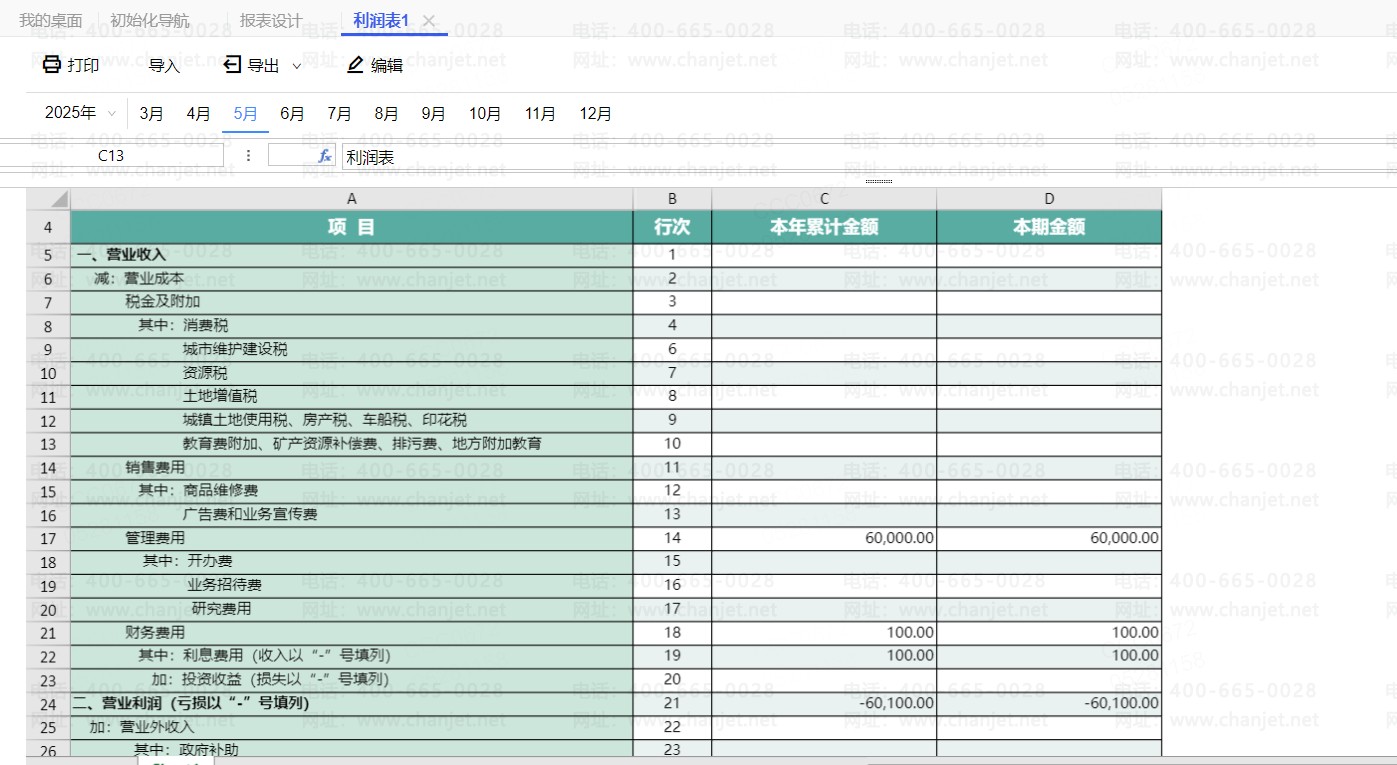Choose month 9月
This screenshot has width=1397, height=765.
pos(434,114)
